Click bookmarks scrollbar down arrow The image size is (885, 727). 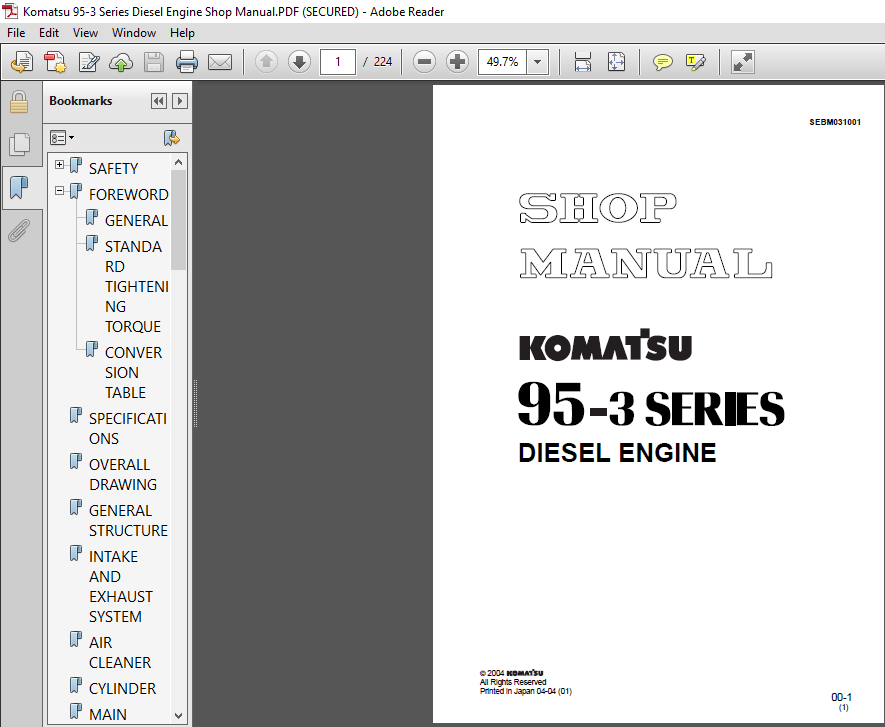coord(178,716)
